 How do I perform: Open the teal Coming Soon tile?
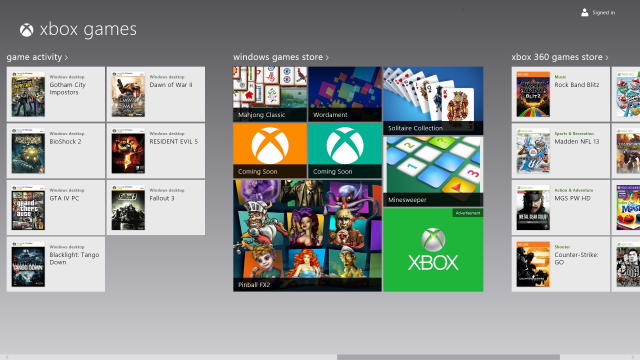click(x=345, y=151)
